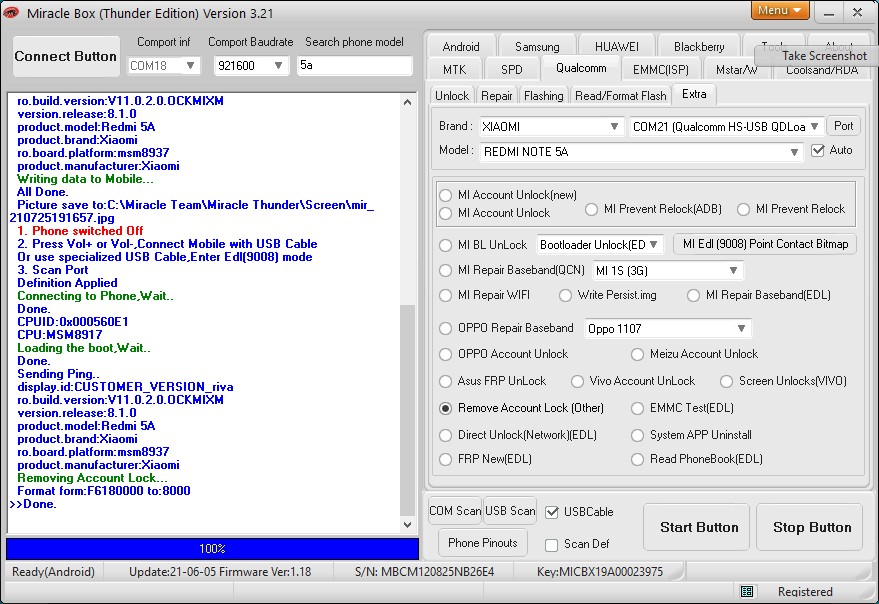Switch to the Android tab
The image size is (879, 604).
pos(461,47)
